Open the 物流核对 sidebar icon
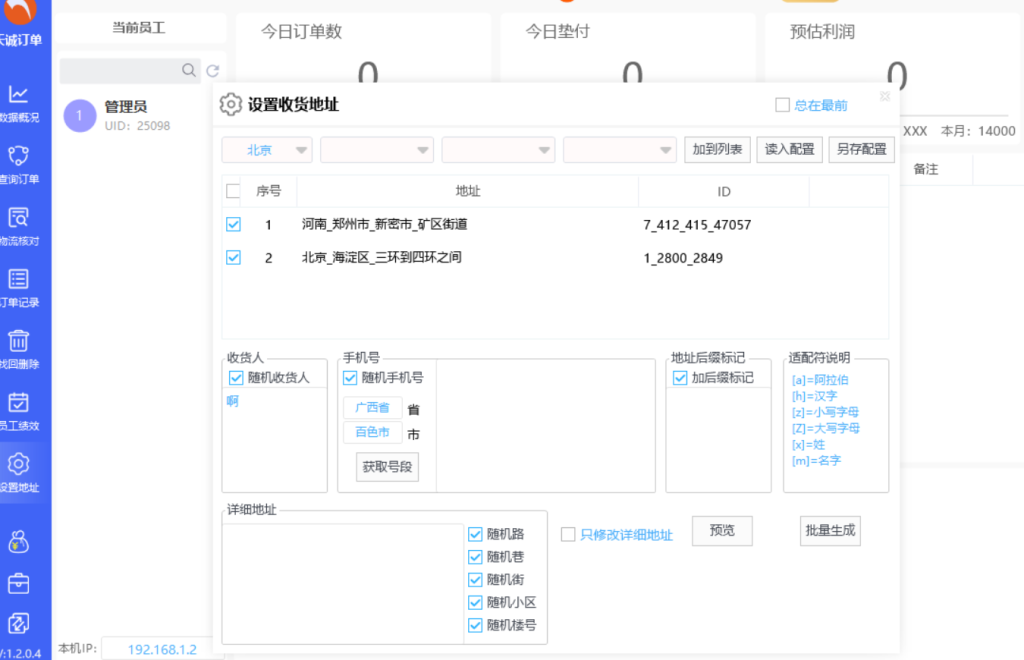Image resolution: width=1024 pixels, height=660 pixels. click(x=18, y=218)
